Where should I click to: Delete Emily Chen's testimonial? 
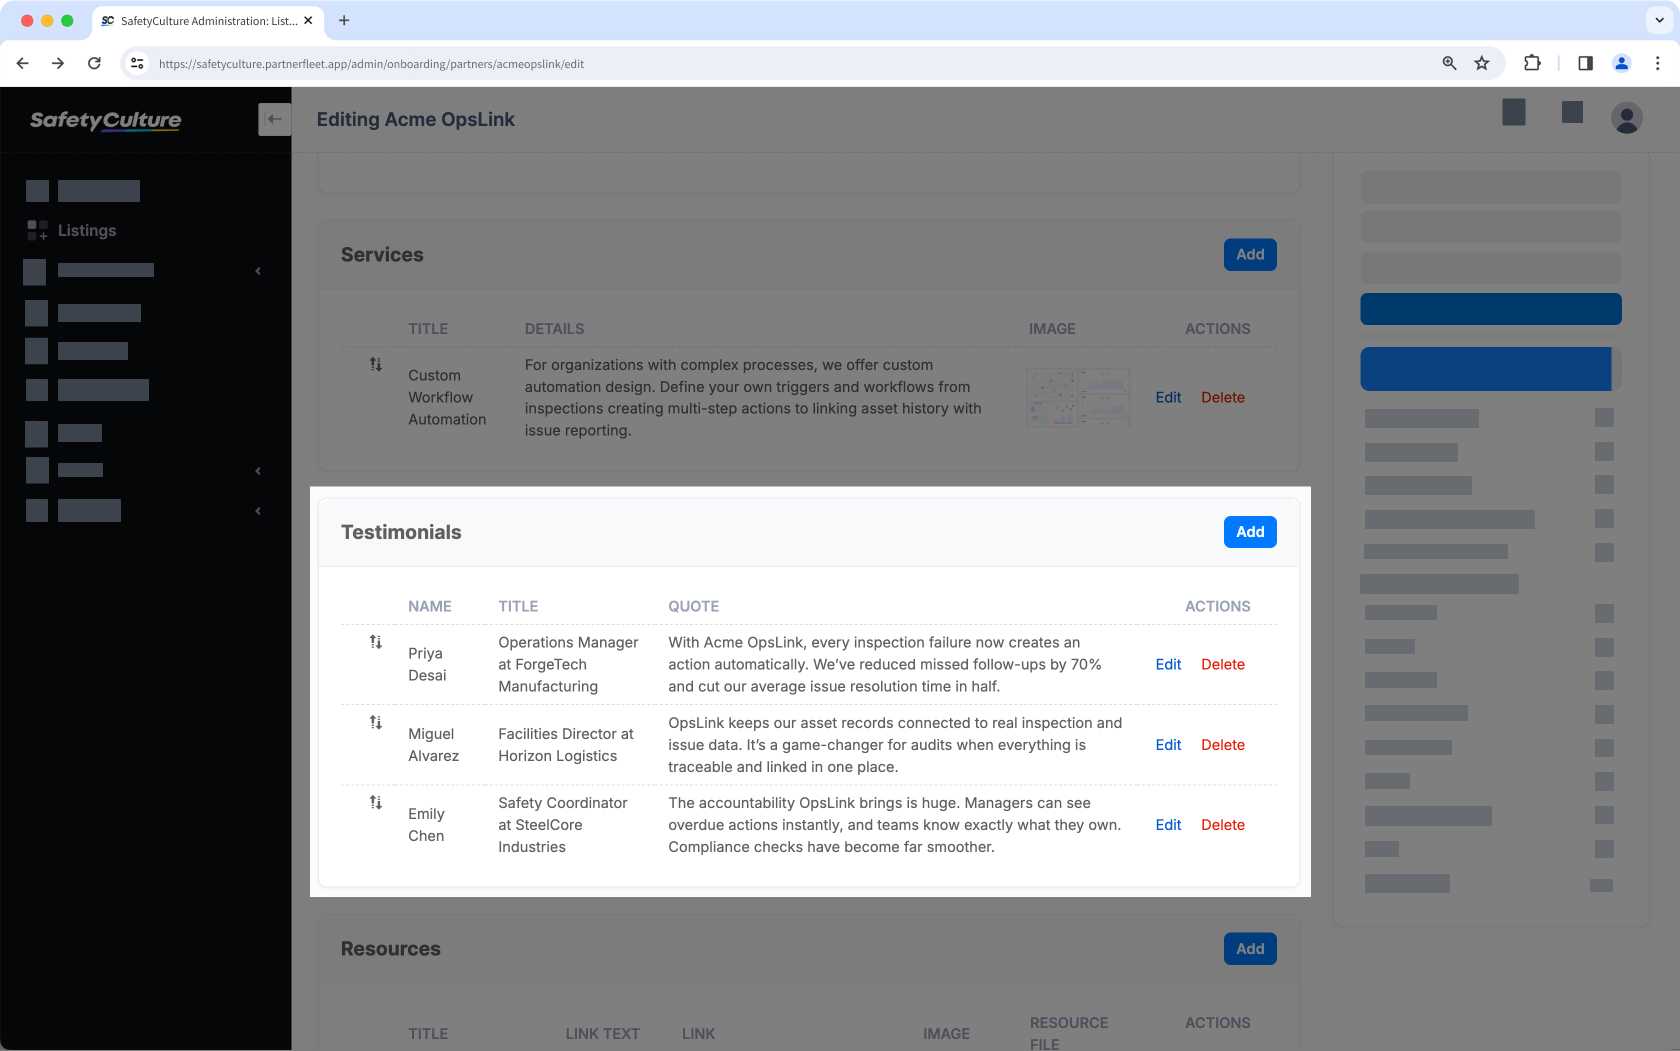pyautogui.click(x=1223, y=825)
